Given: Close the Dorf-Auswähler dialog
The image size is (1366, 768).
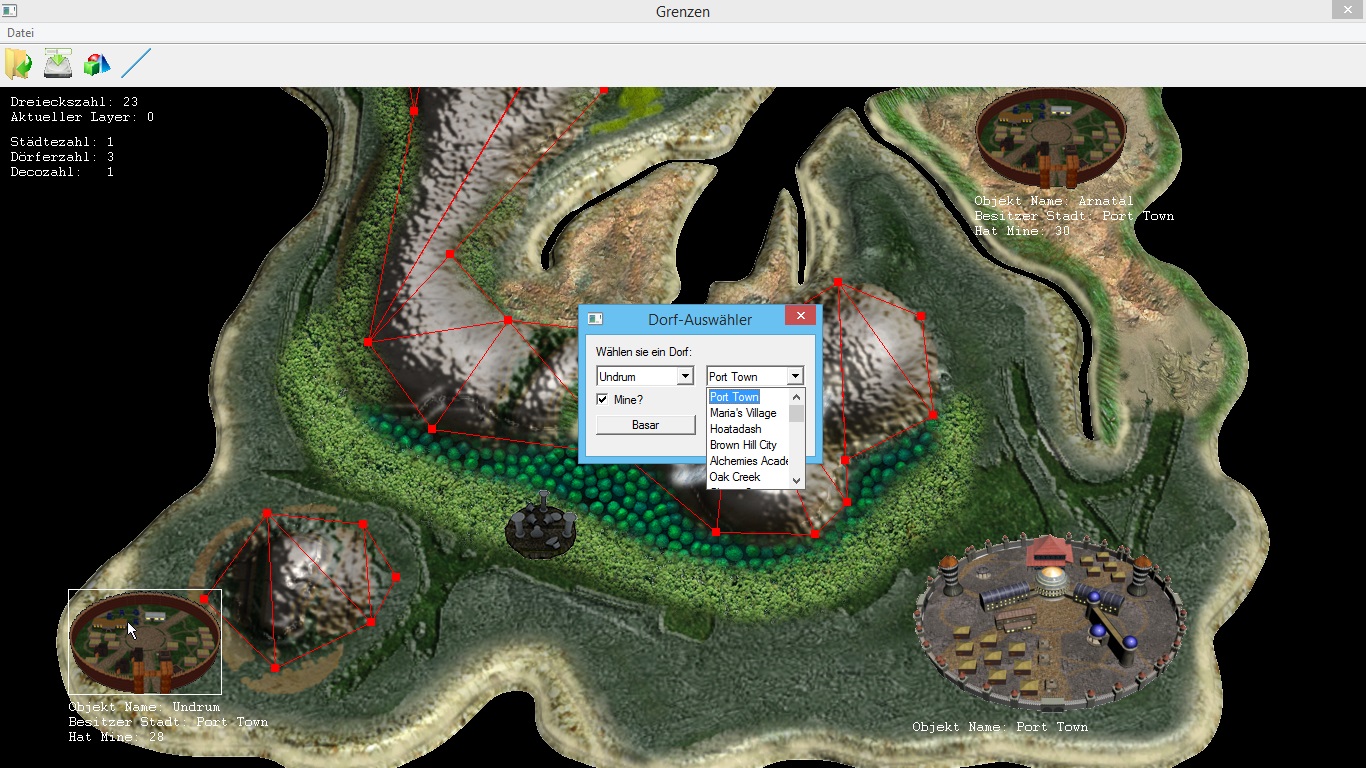Looking at the screenshot, I should coord(800,317).
